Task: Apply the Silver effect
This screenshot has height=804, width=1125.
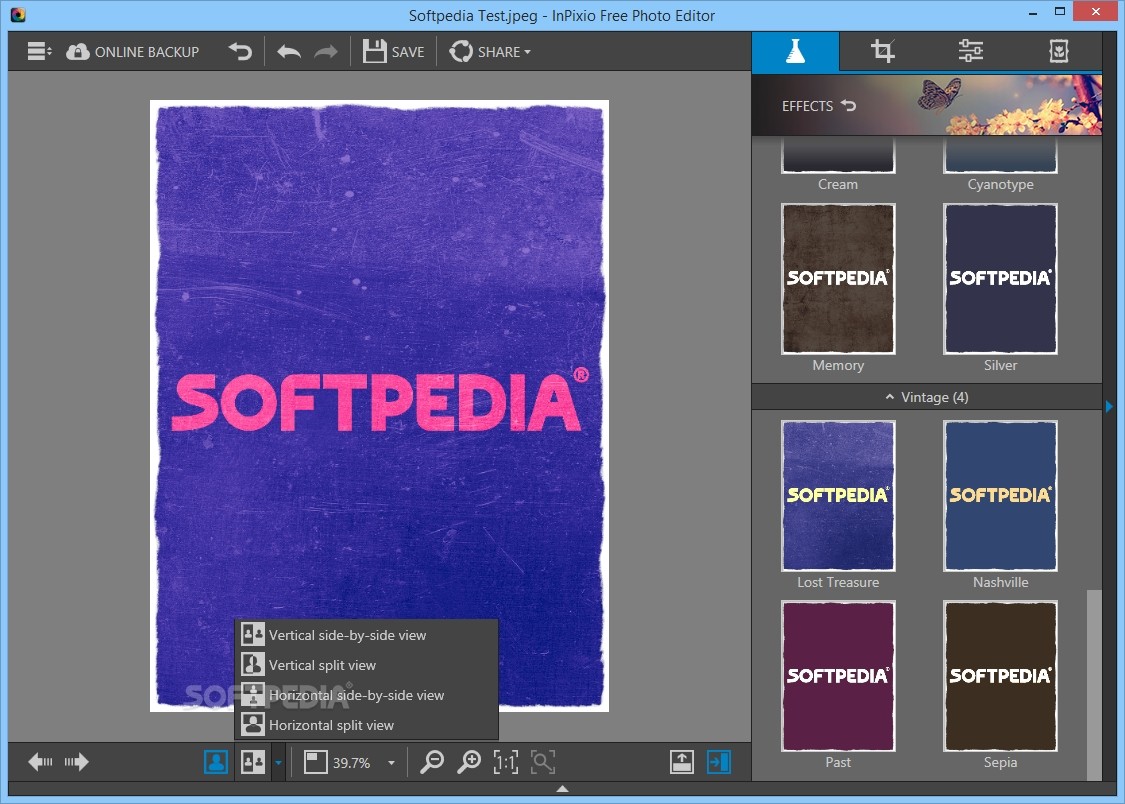Action: point(1000,278)
